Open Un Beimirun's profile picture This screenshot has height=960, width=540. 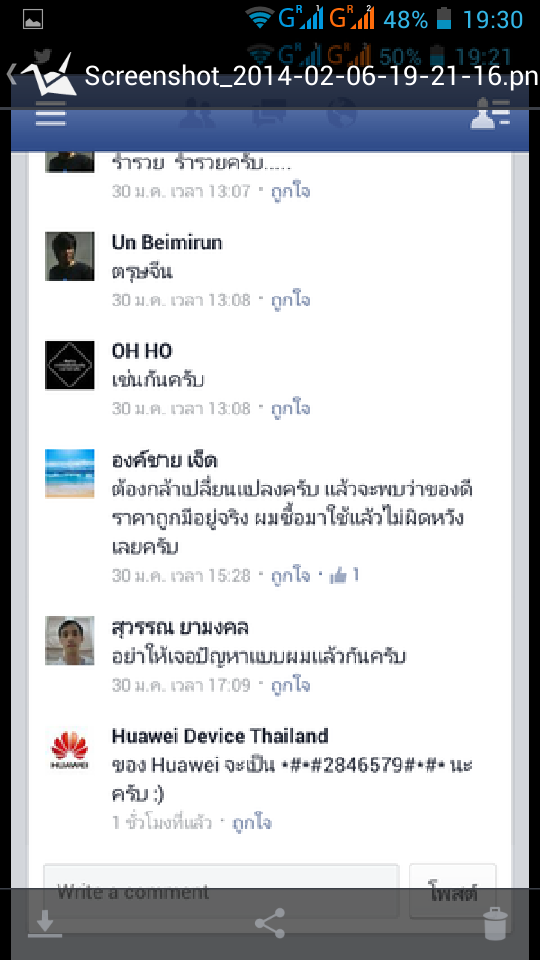[69, 256]
